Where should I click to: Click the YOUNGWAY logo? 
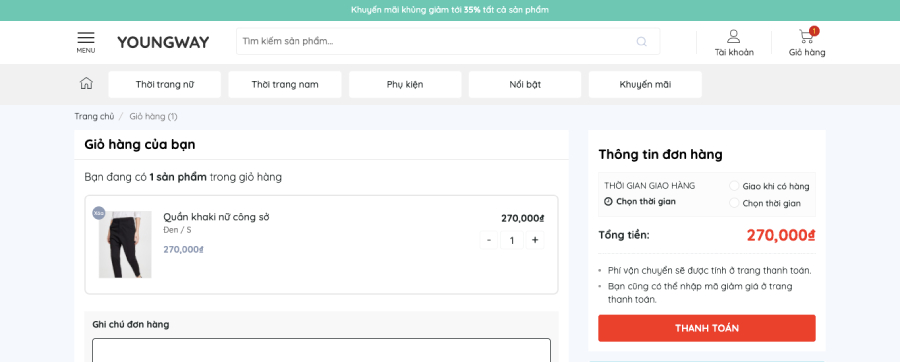[x=164, y=42]
